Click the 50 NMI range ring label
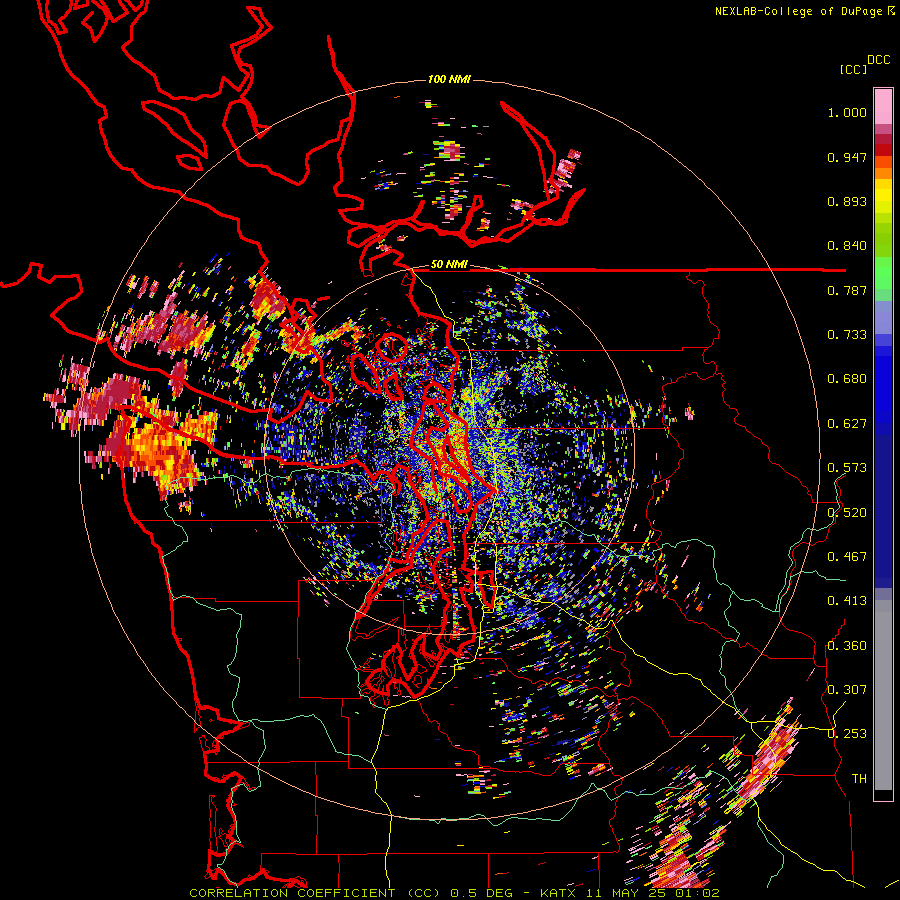 click(x=449, y=265)
